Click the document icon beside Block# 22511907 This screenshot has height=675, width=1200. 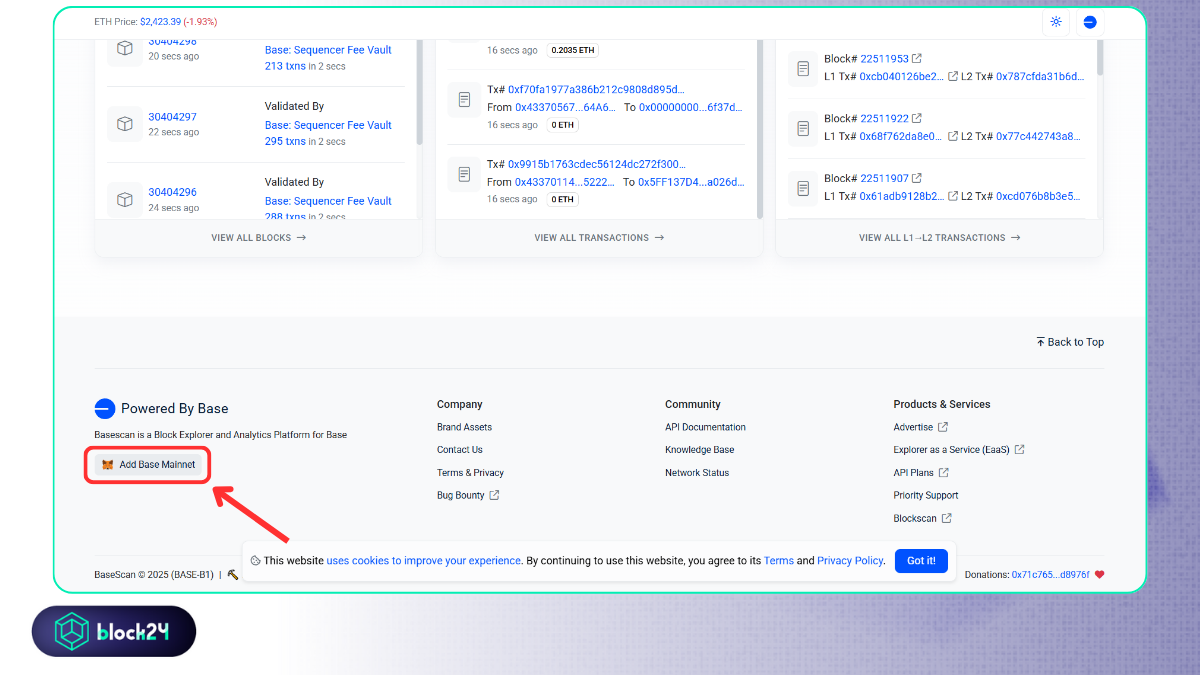[x=803, y=187]
